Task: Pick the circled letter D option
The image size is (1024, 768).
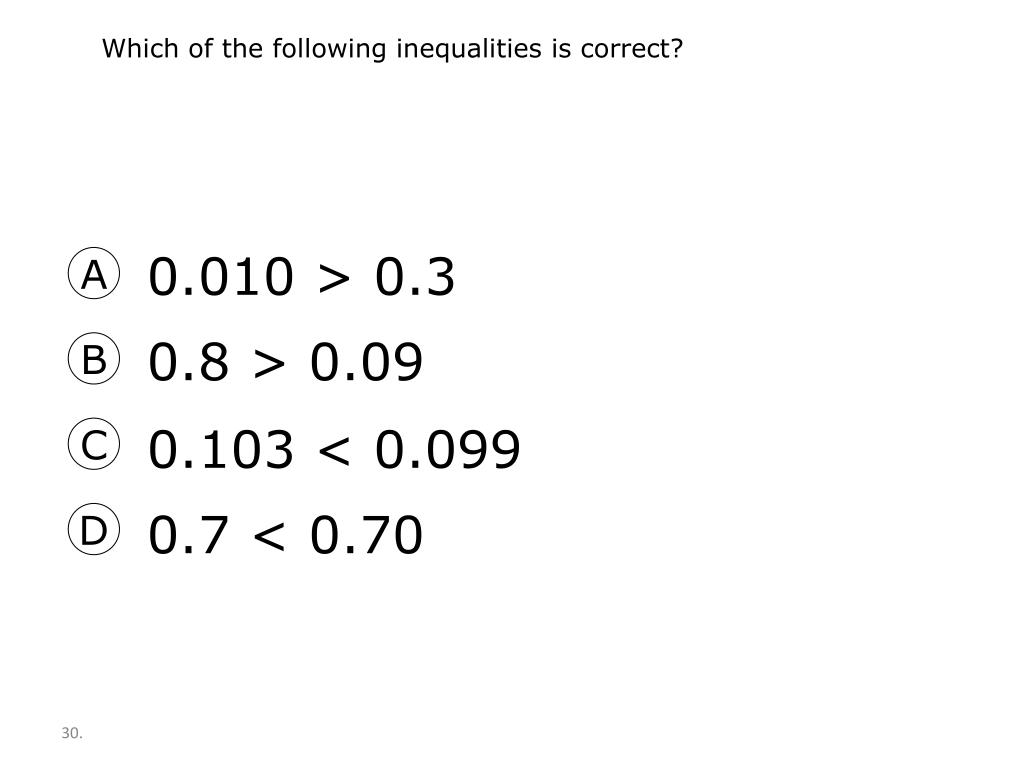Action: coord(94,529)
